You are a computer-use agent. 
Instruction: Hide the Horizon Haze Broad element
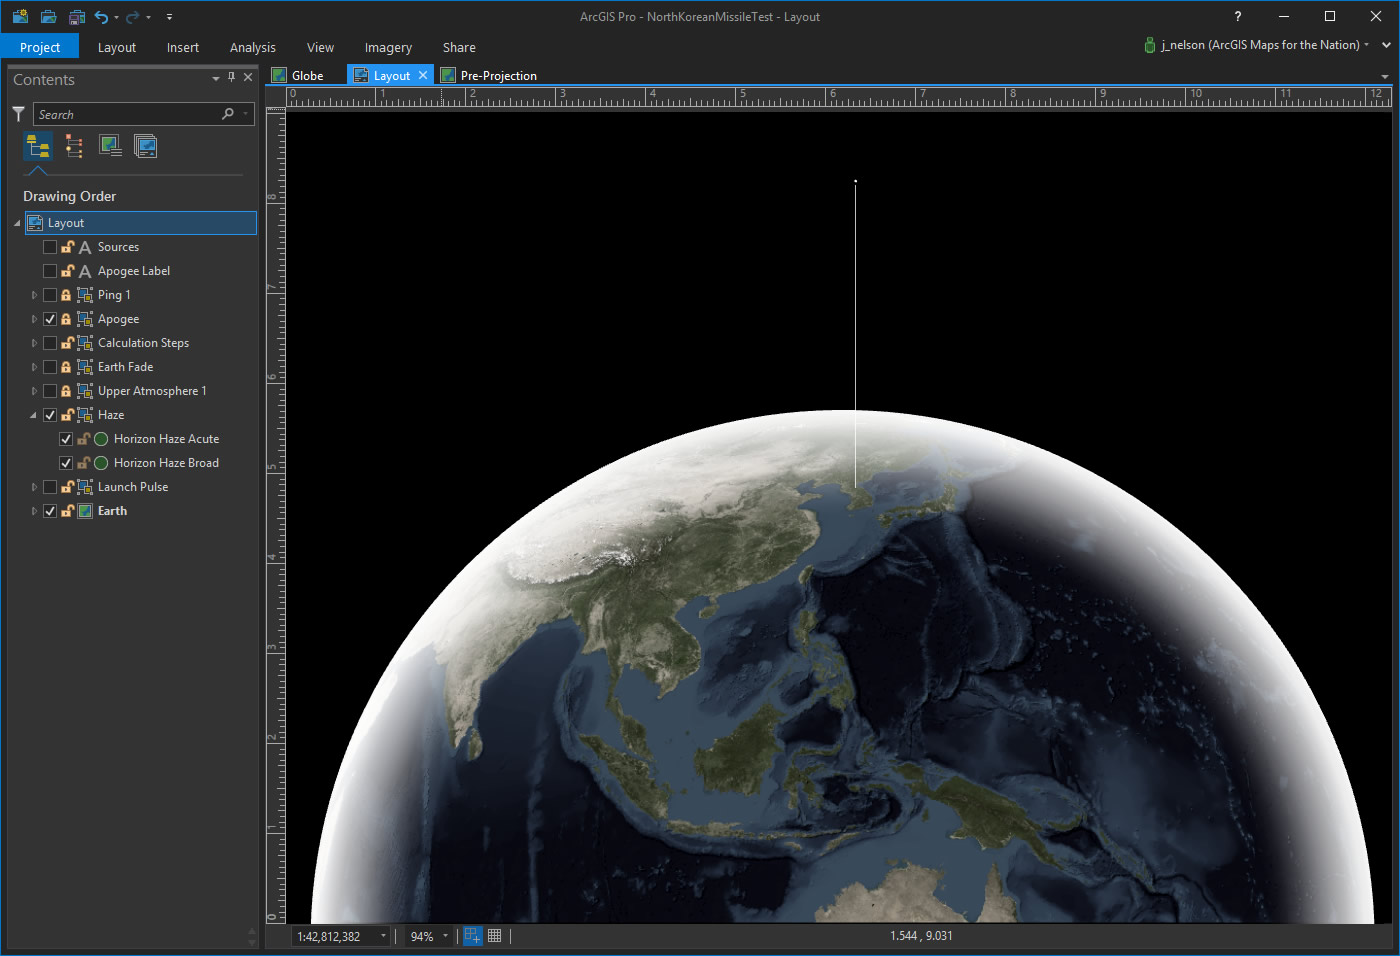[66, 463]
